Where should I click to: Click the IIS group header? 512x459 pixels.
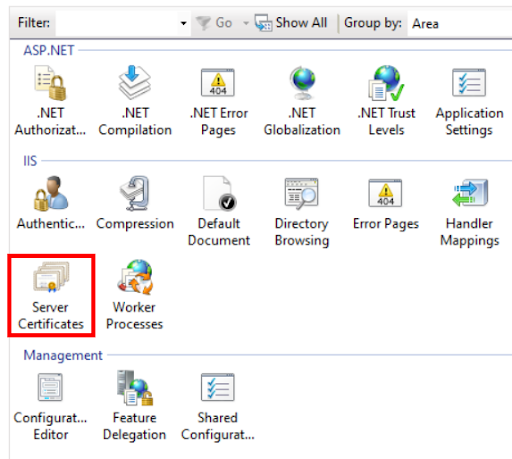click(x=30, y=161)
